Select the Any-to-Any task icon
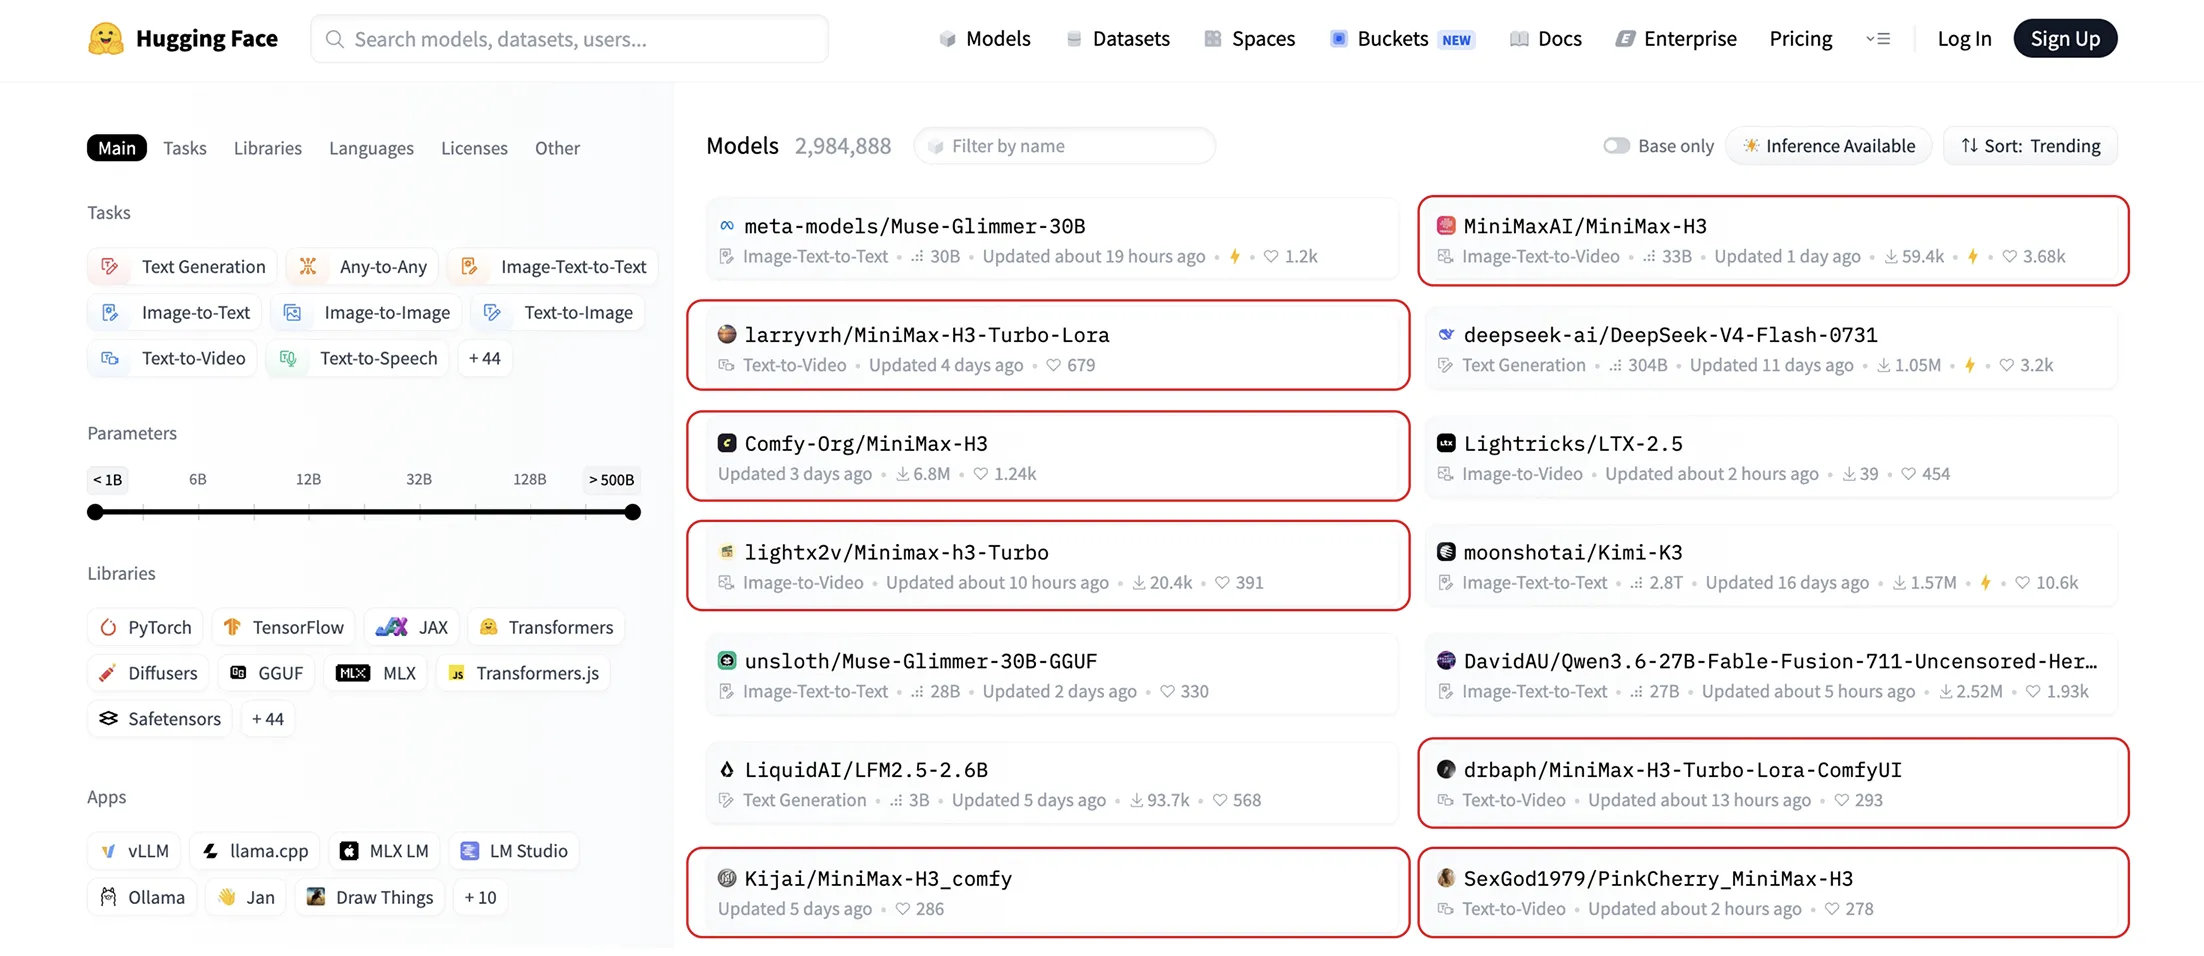Image resolution: width=2204 pixels, height=956 pixels. click(308, 267)
